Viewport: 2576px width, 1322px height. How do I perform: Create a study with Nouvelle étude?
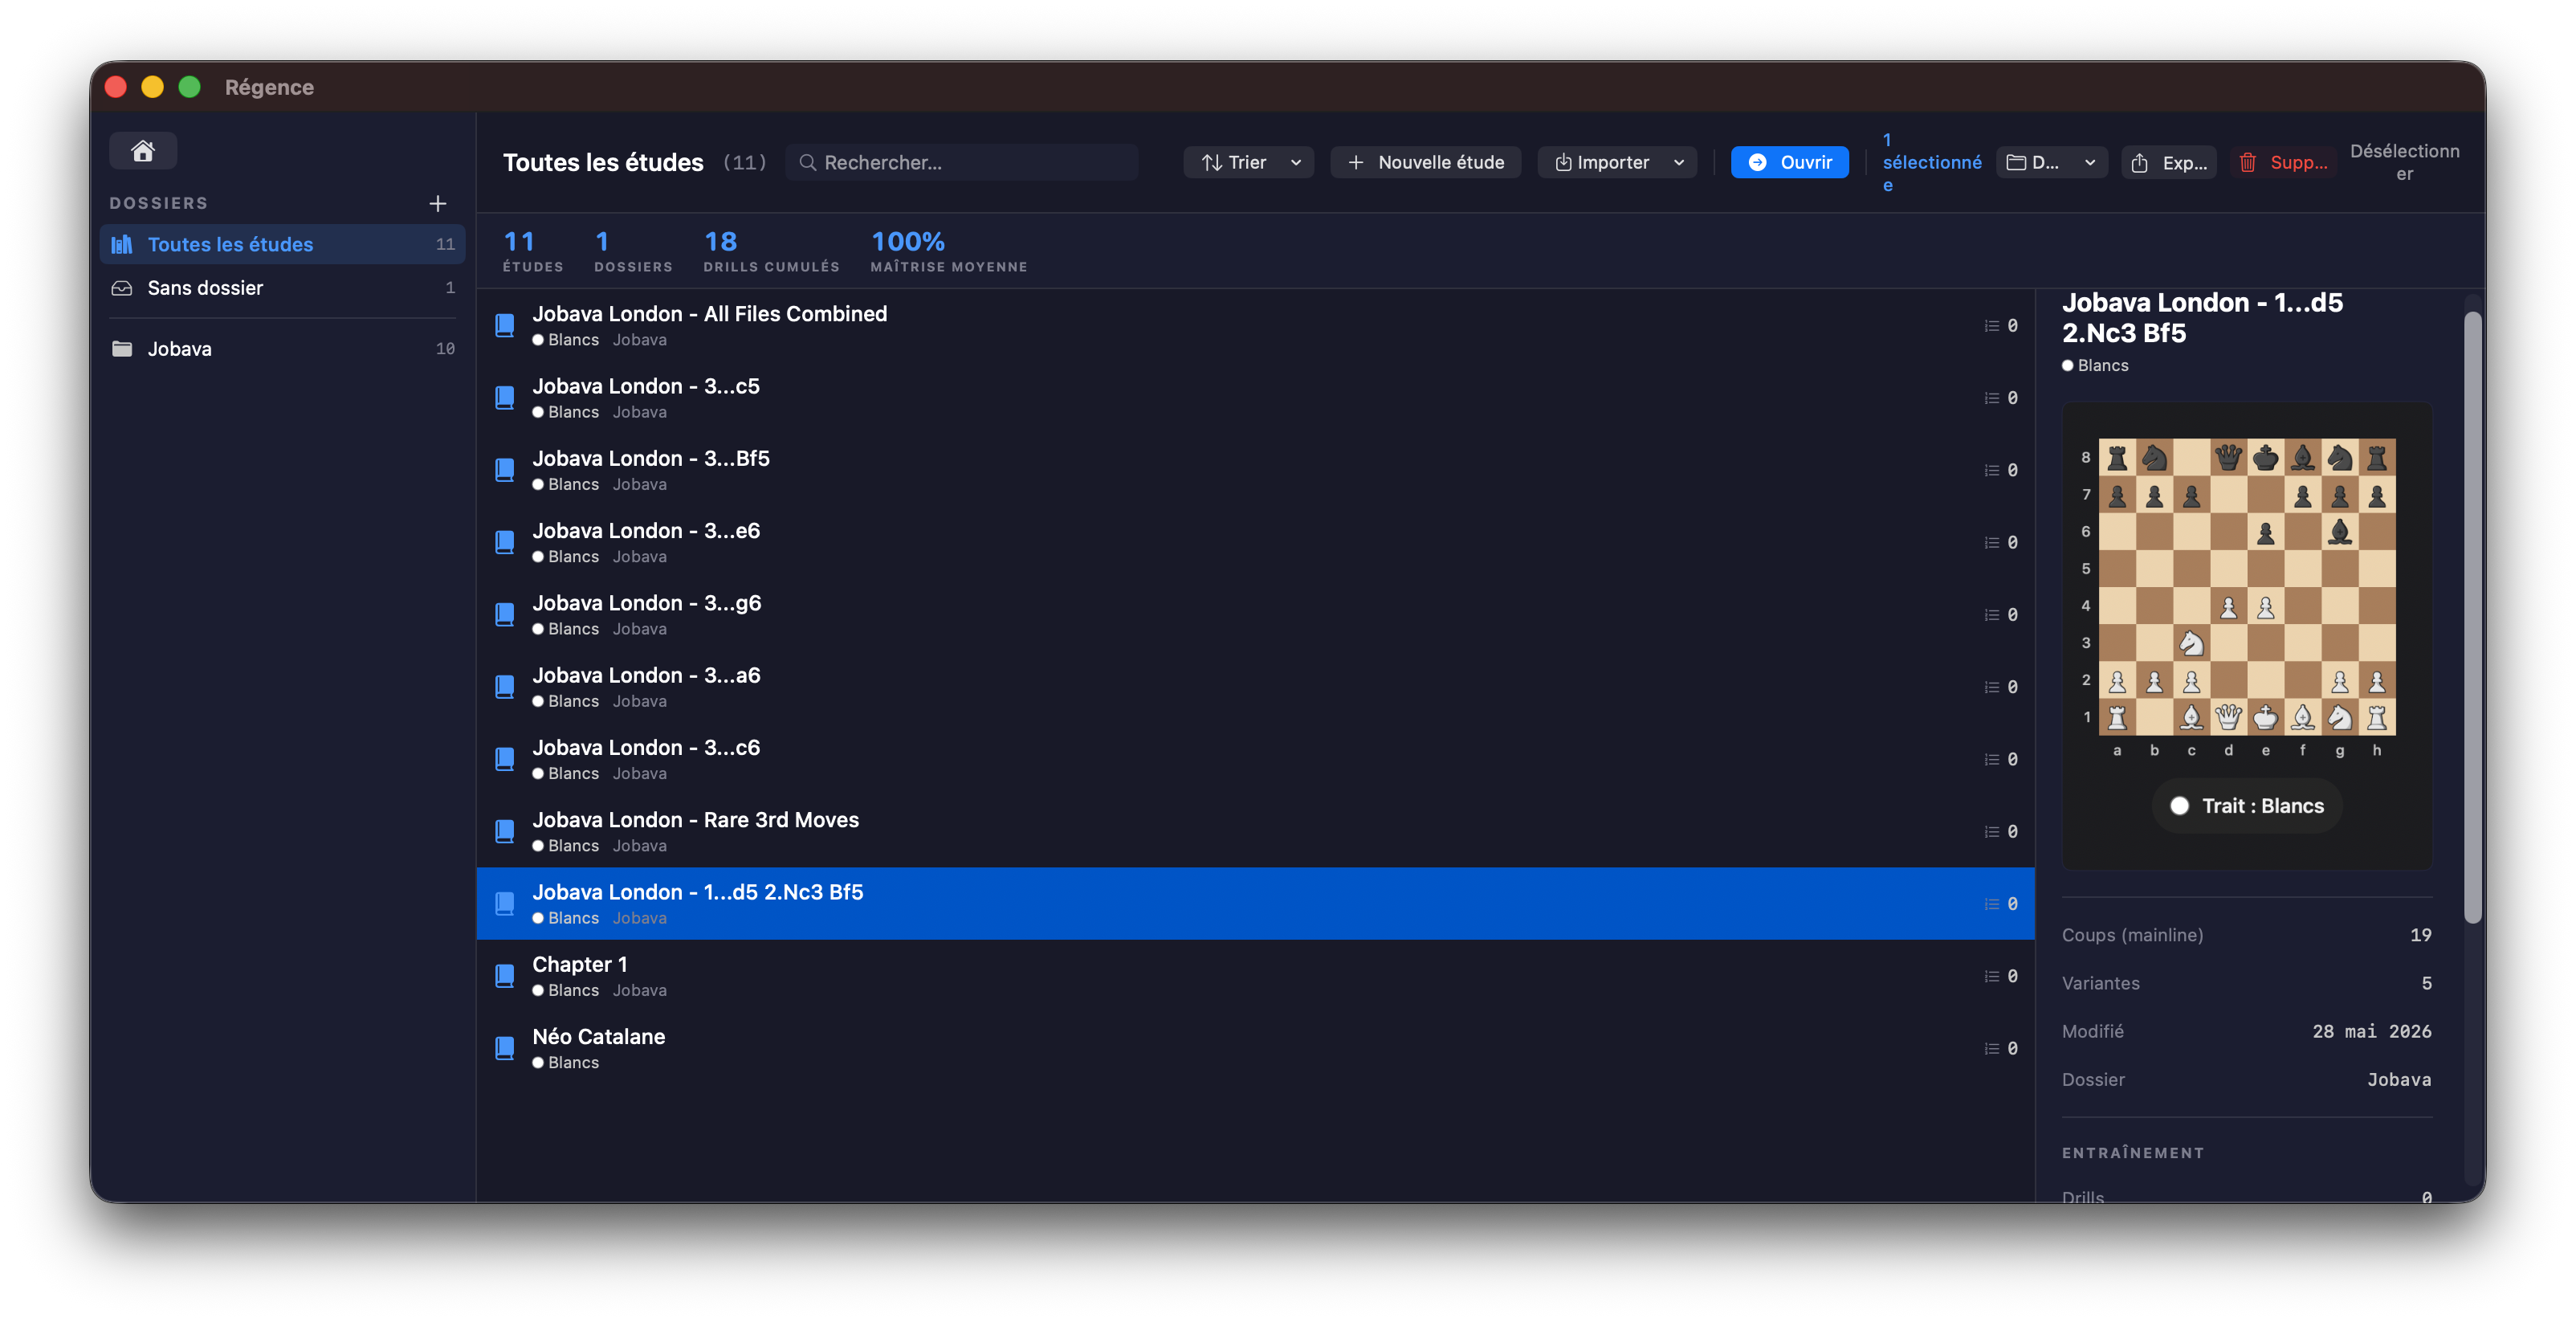(x=1425, y=162)
